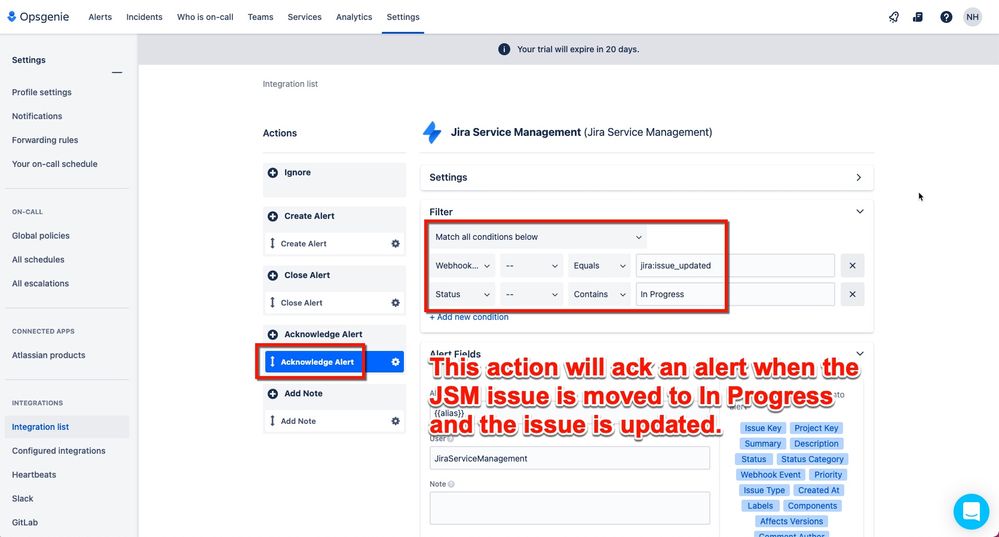This screenshot has width=999, height=537.
Task: Add a new Add Note action plus icon
Action: tap(273, 394)
